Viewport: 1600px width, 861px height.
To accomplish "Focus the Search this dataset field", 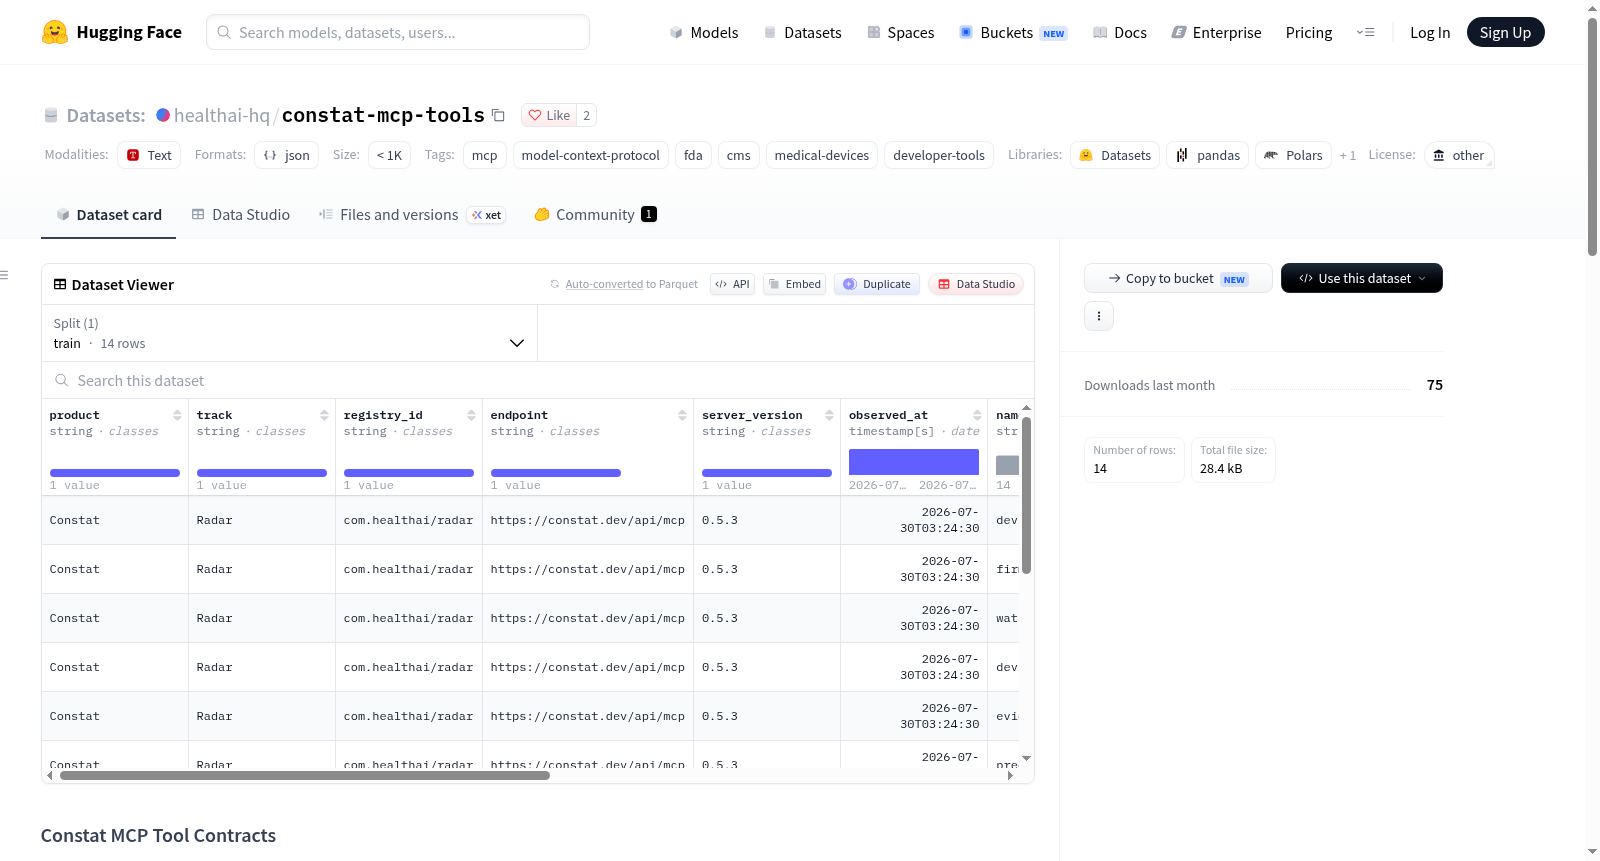I will coord(538,380).
